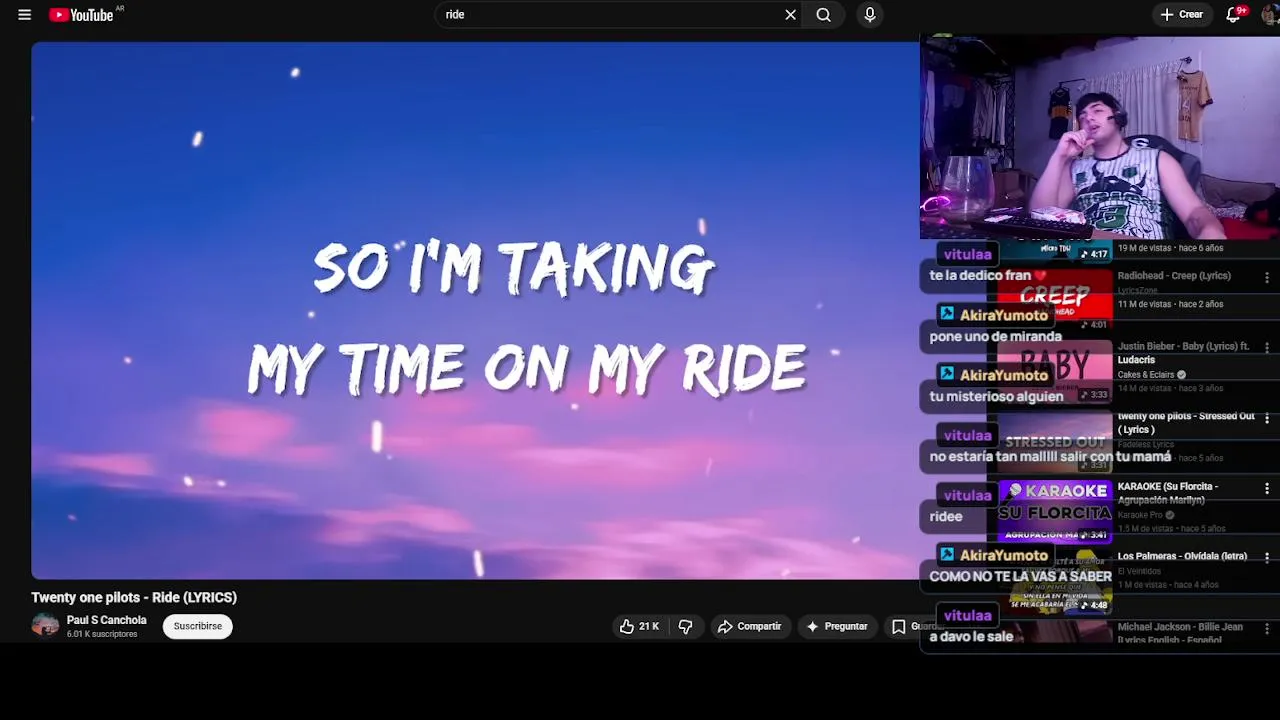Image resolution: width=1280 pixels, height=720 pixels.
Task: Click the magnifier search button
Action: point(823,15)
